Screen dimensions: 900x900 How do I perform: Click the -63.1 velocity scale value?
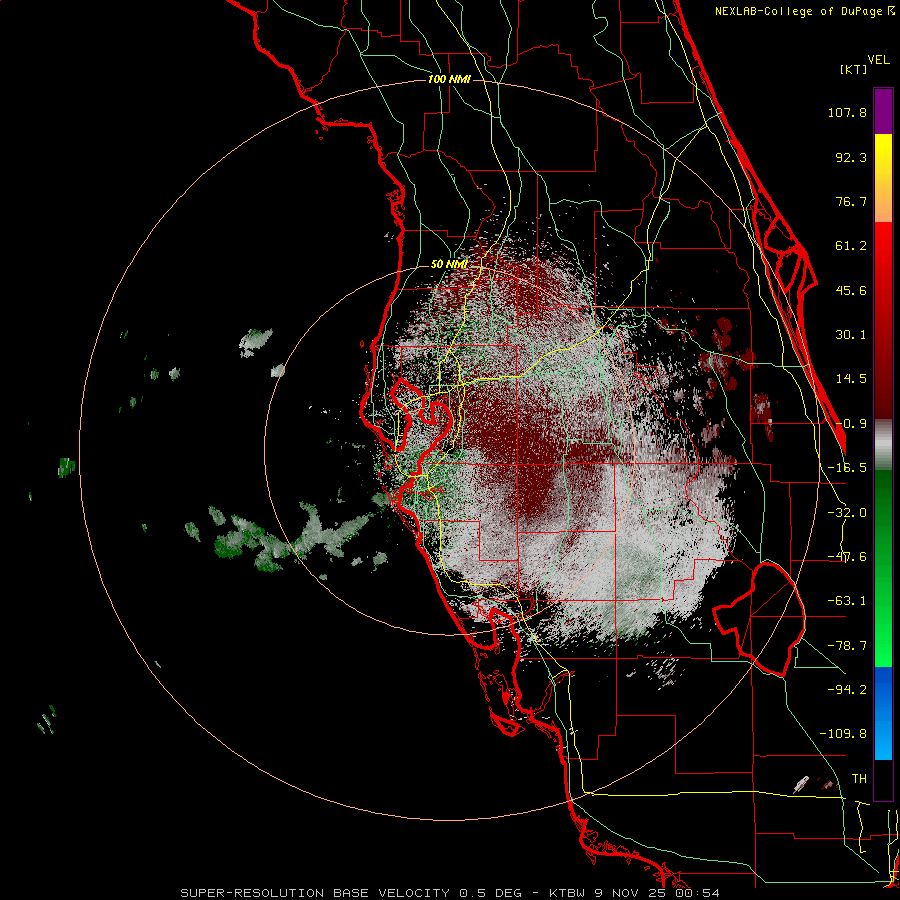pos(847,601)
